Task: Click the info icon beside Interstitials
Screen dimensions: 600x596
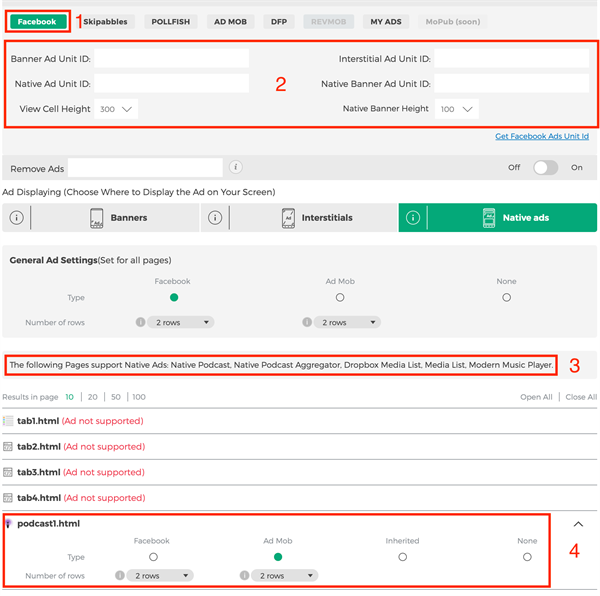Action: click(x=215, y=218)
